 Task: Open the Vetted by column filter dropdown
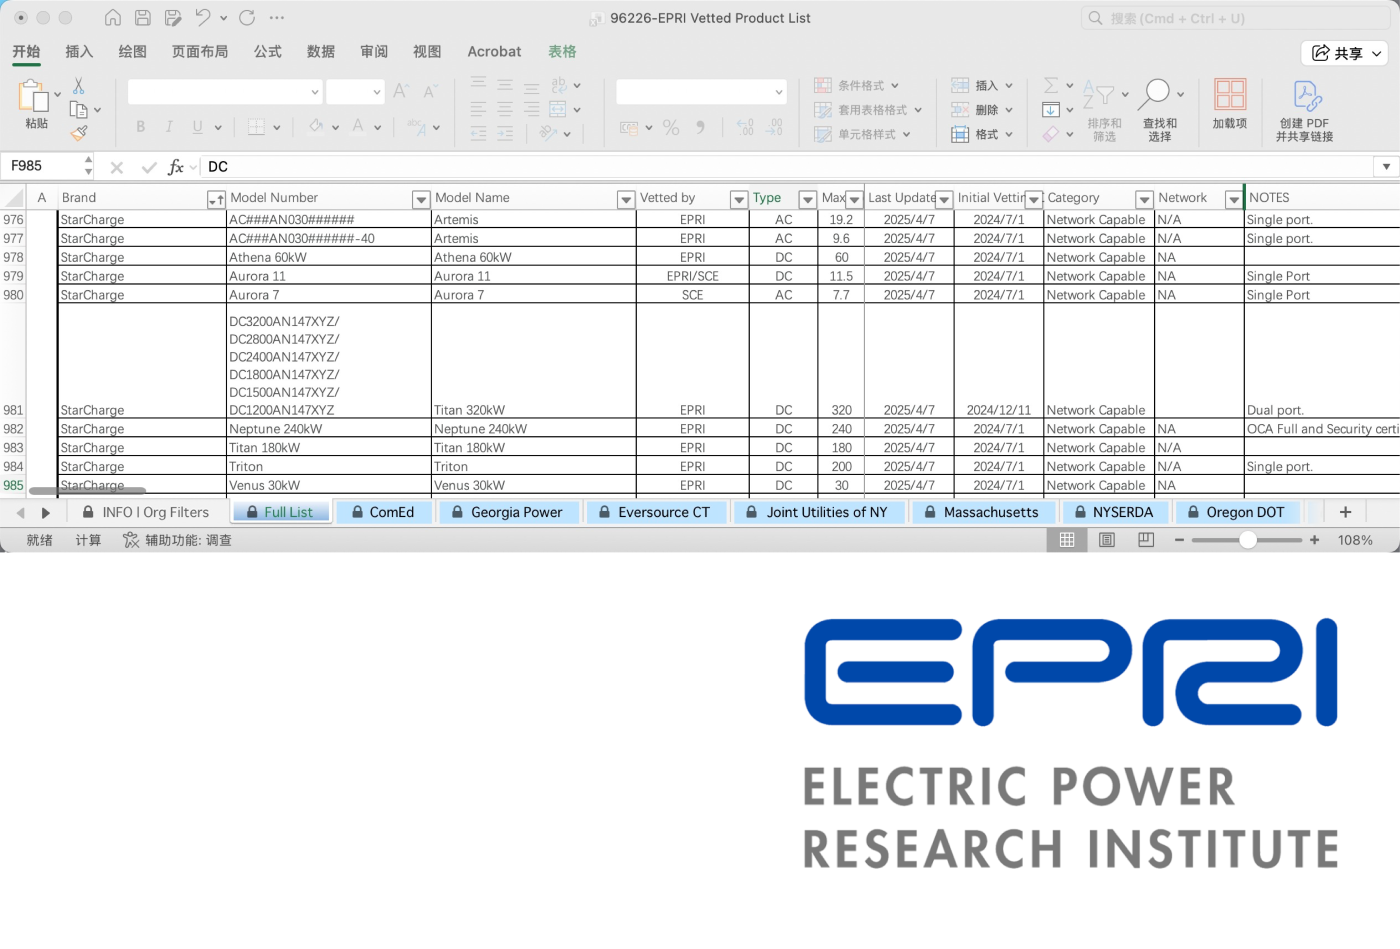[x=738, y=199]
